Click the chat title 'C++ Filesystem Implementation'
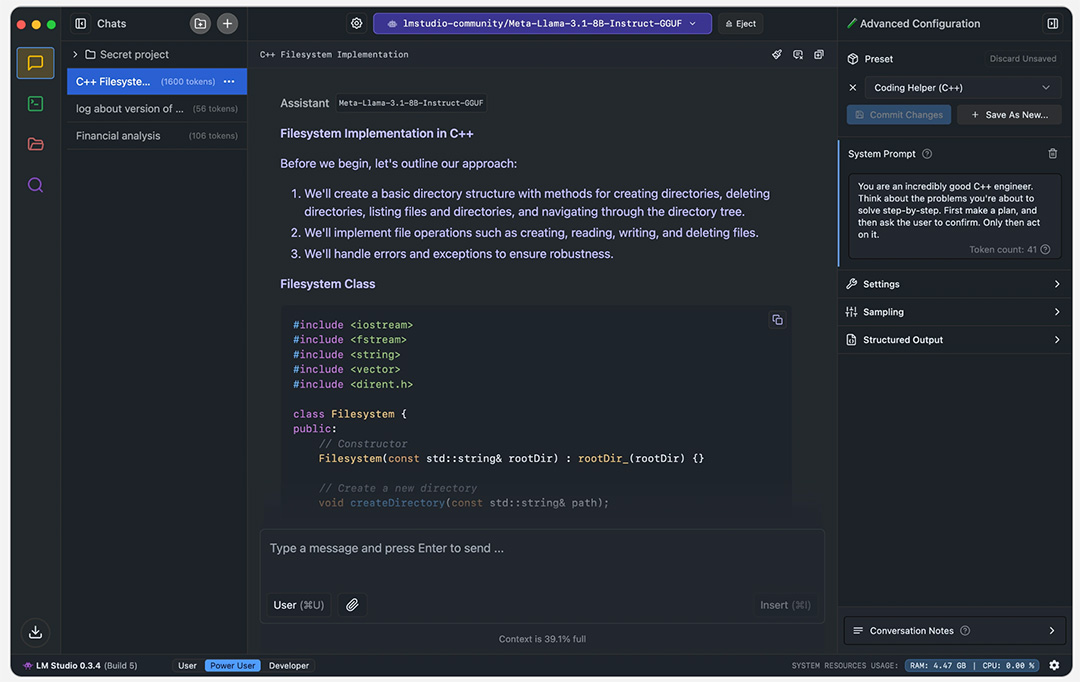 [334, 54]
